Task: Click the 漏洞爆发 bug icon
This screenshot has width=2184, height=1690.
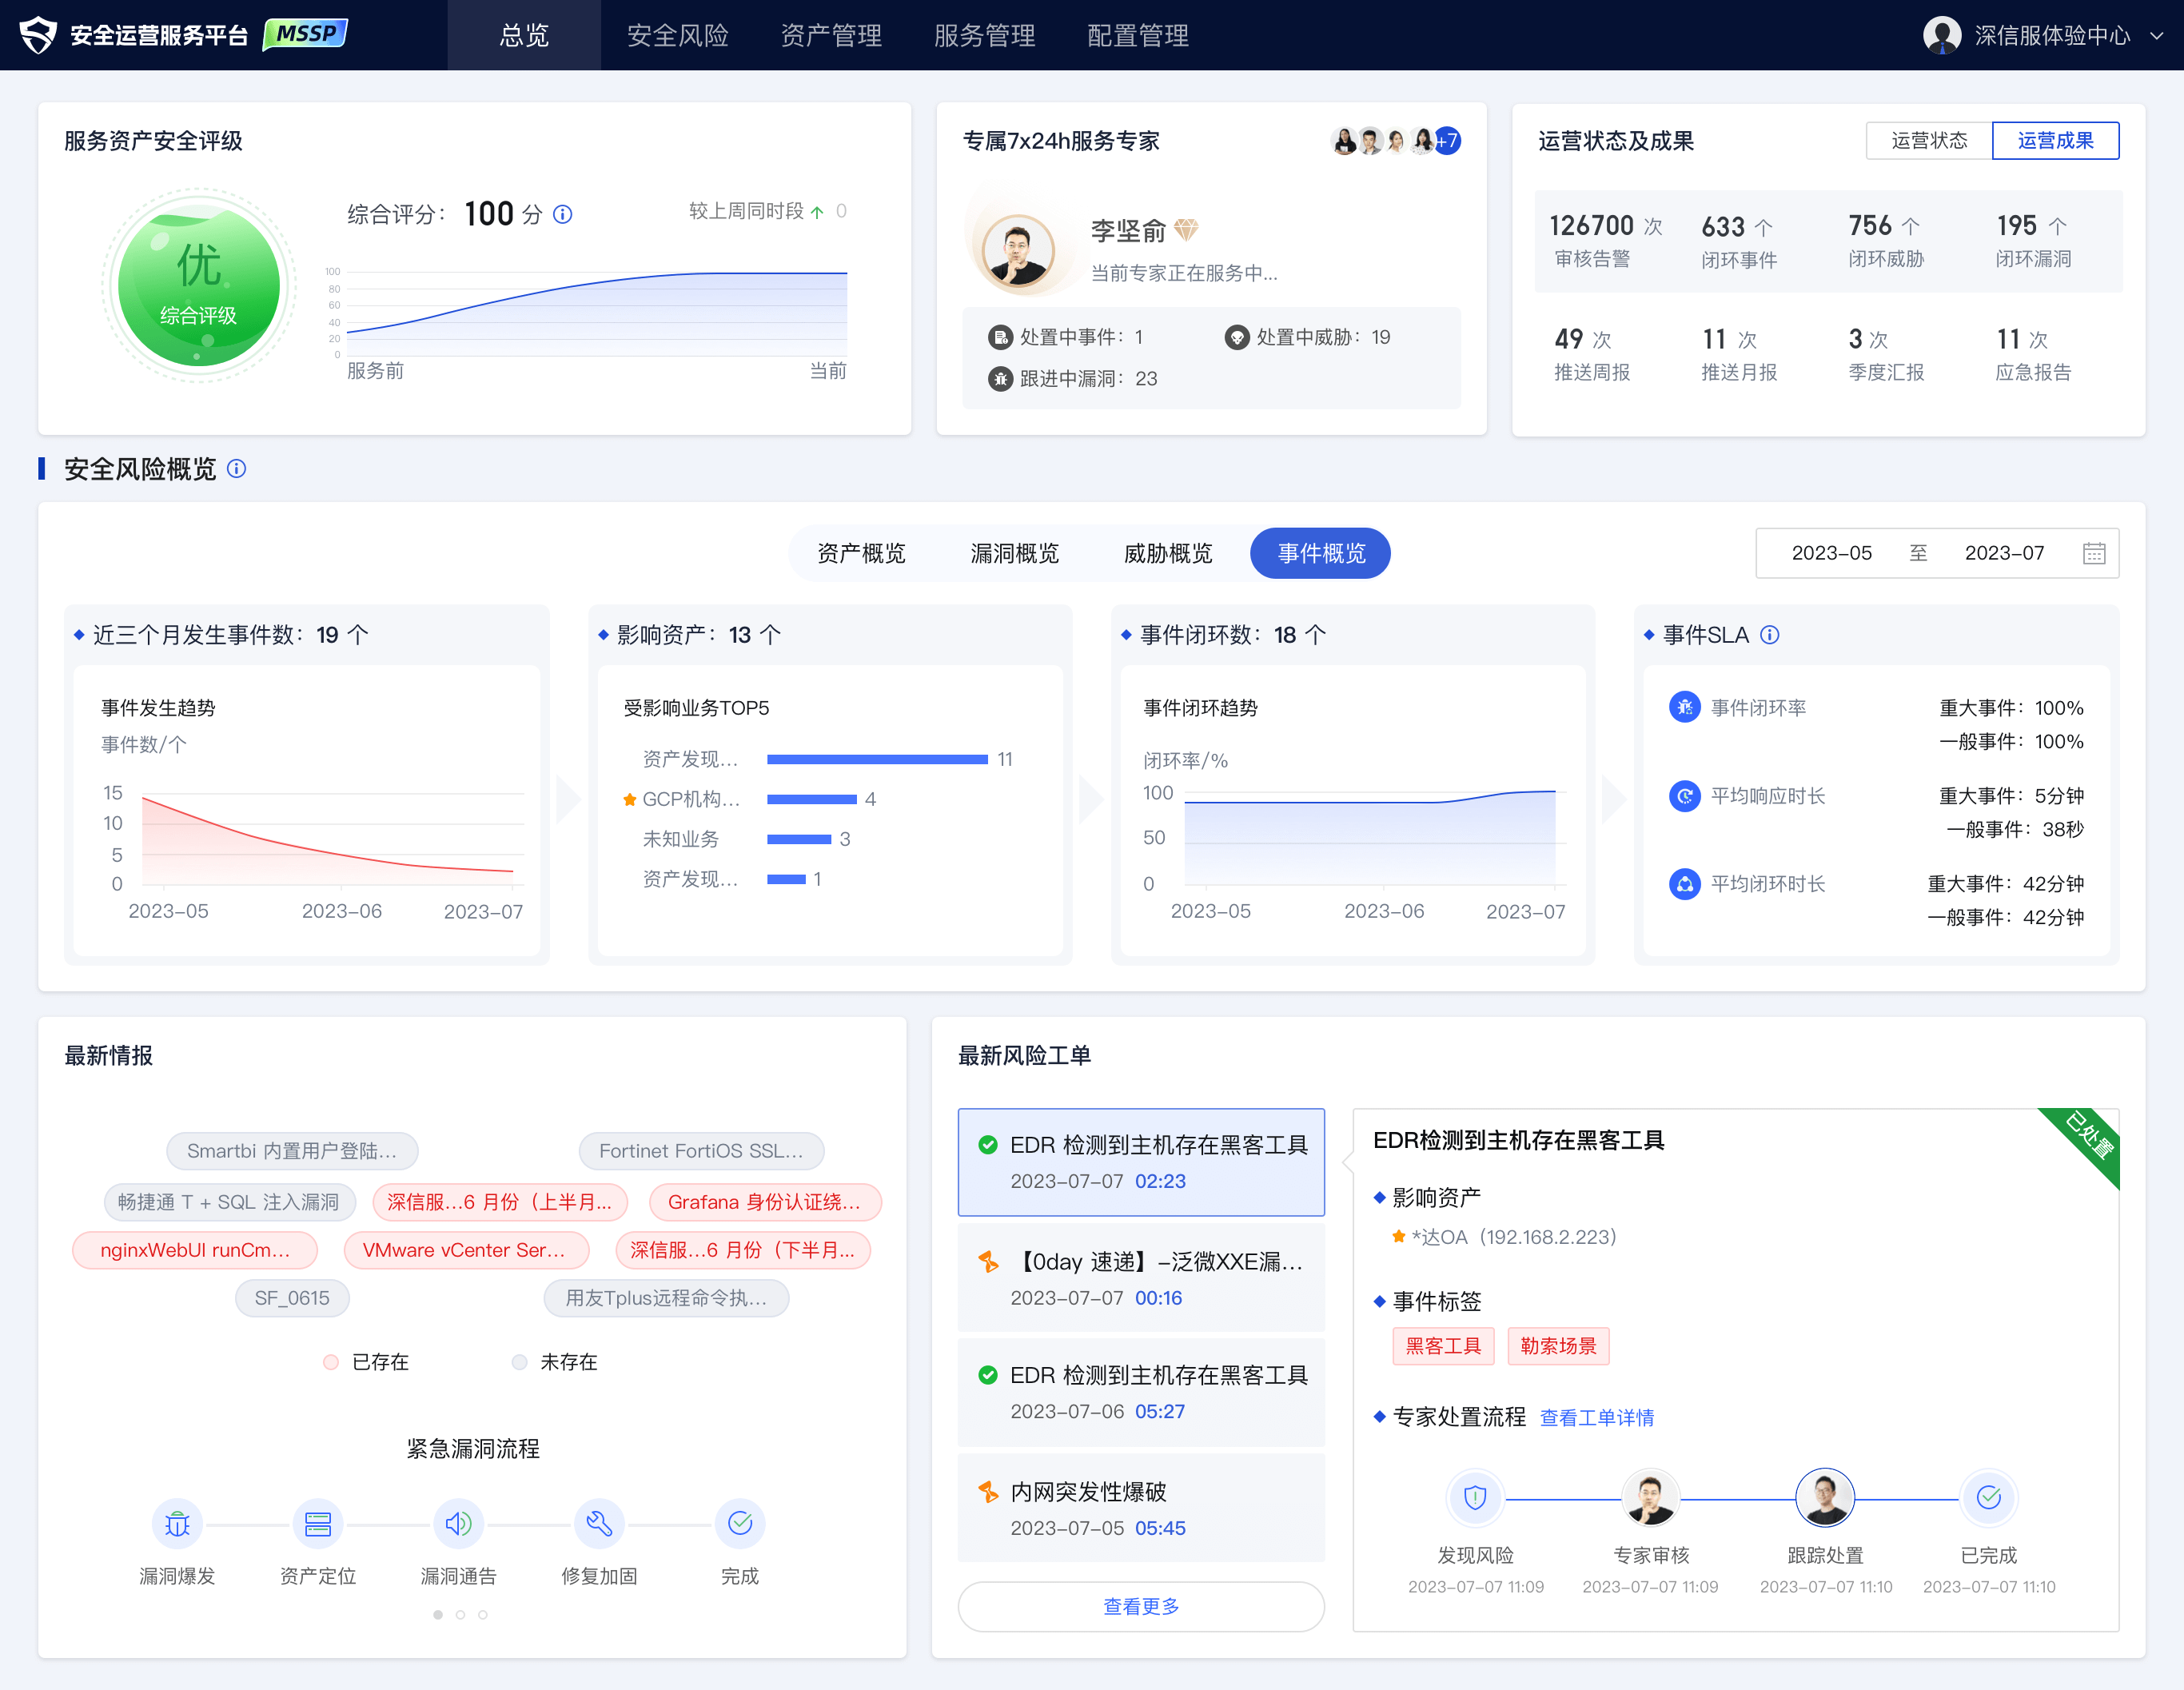Action: 177,1523
